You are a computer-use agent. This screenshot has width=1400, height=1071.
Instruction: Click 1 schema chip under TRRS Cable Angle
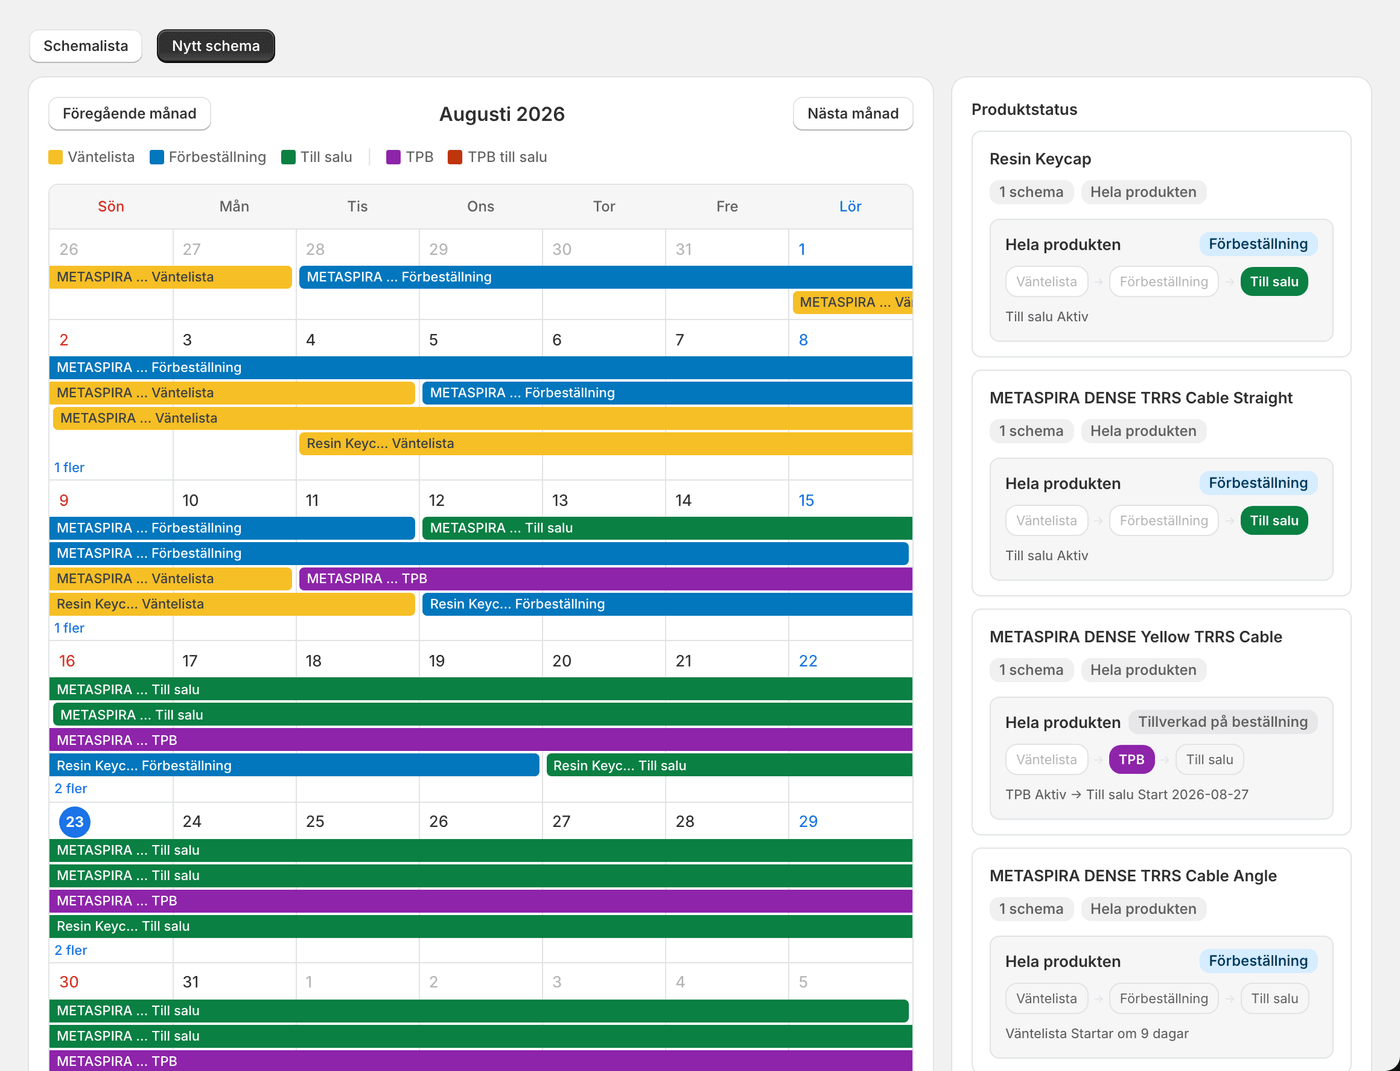click(x=1032, y=909)
